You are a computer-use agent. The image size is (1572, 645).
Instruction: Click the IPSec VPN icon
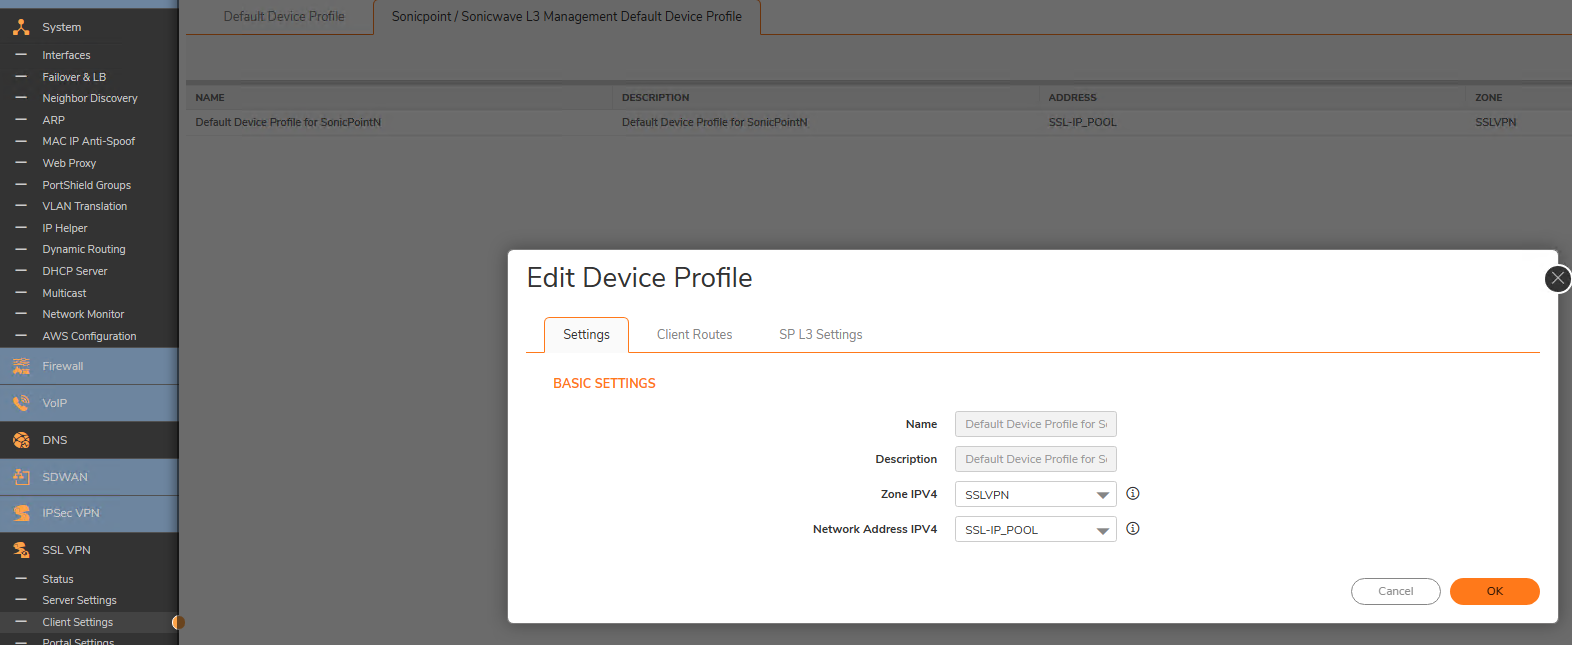click(21, 513)
